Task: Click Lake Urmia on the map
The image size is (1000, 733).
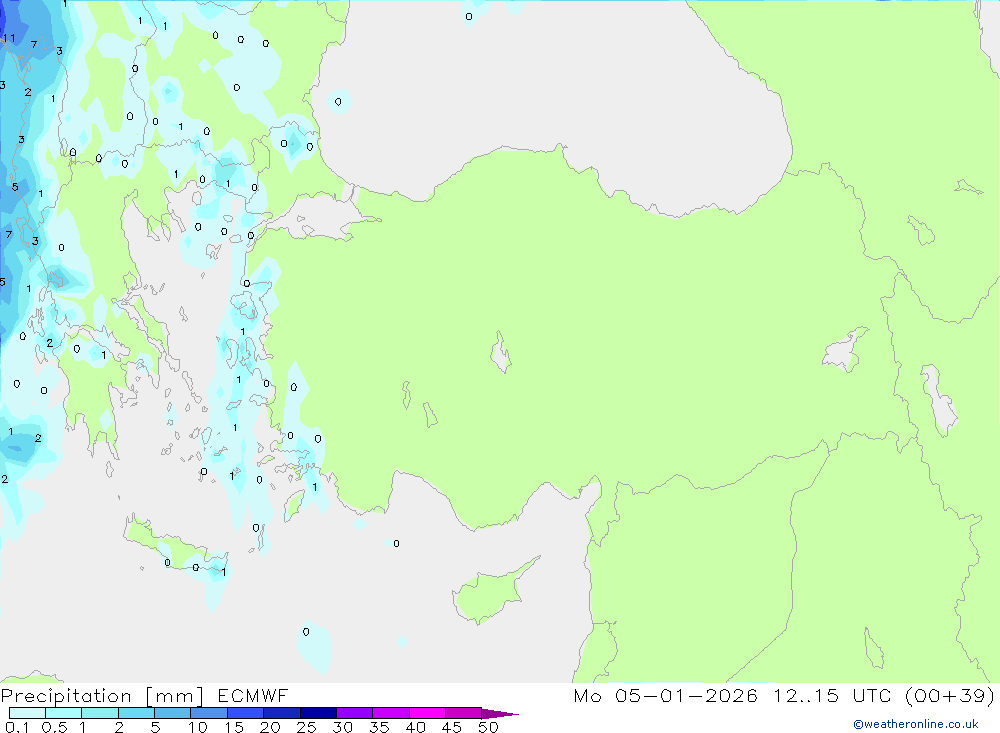Action: [939, 401]
